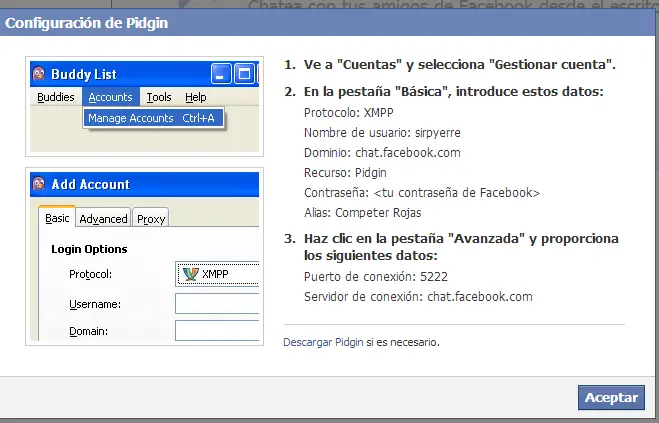
Task: Click the Contraseña instruction line
Action: tap(422, 193)
